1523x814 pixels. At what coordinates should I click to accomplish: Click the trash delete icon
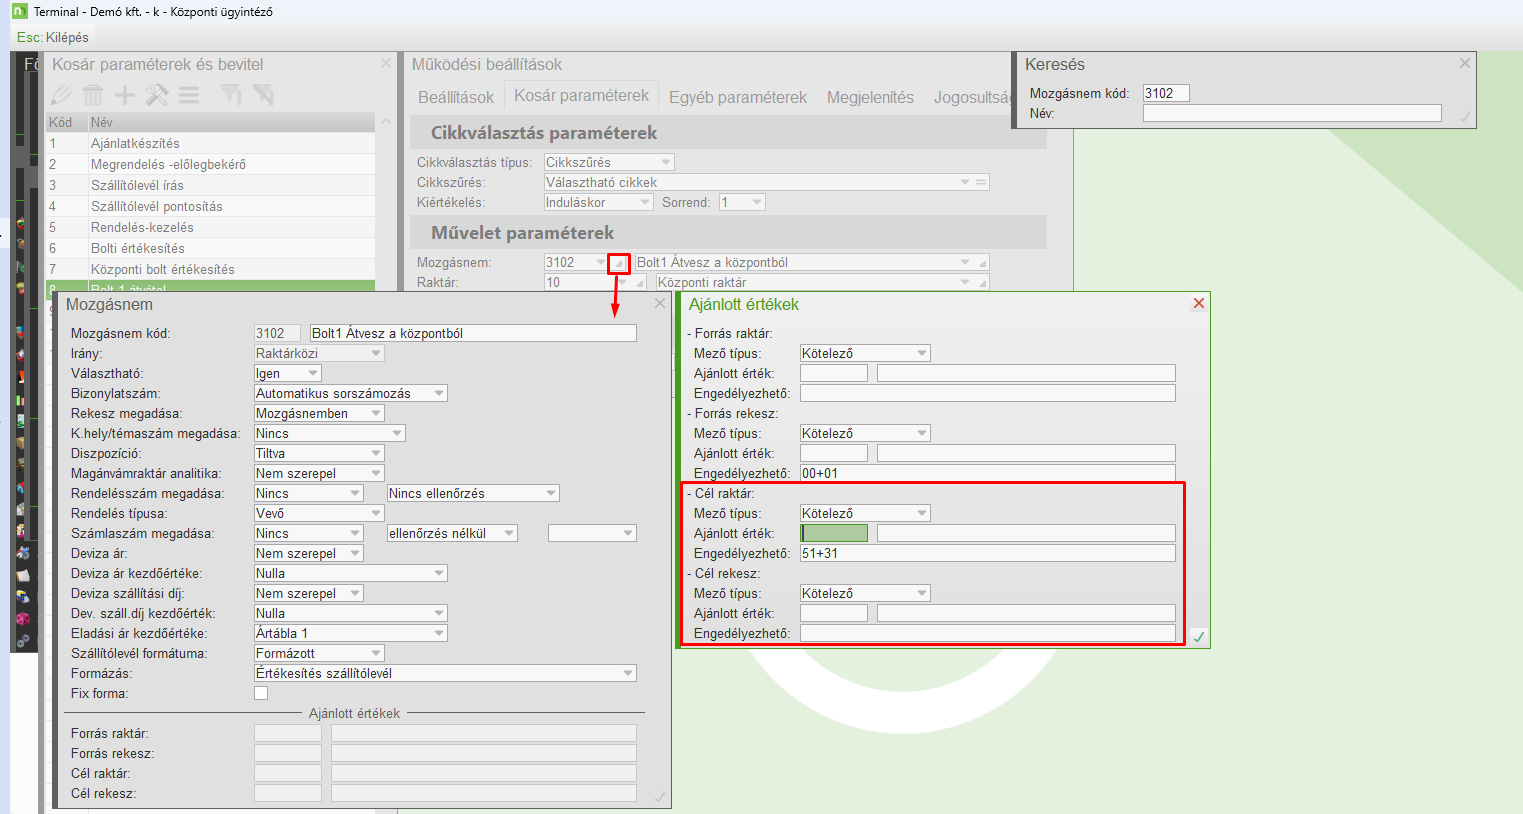pyautogui.click(x=93, y=95)
